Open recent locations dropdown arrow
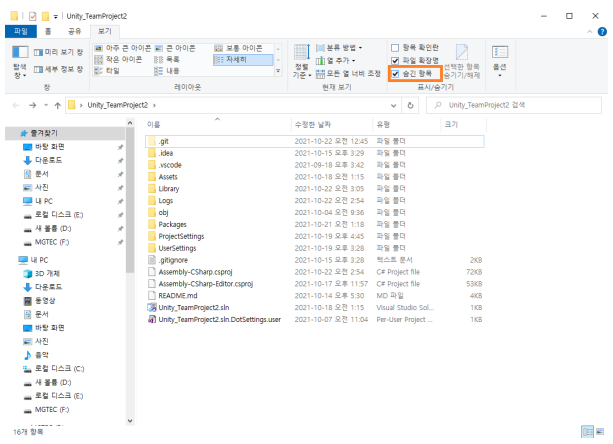The image size is (613, 444). pos(46,105)
